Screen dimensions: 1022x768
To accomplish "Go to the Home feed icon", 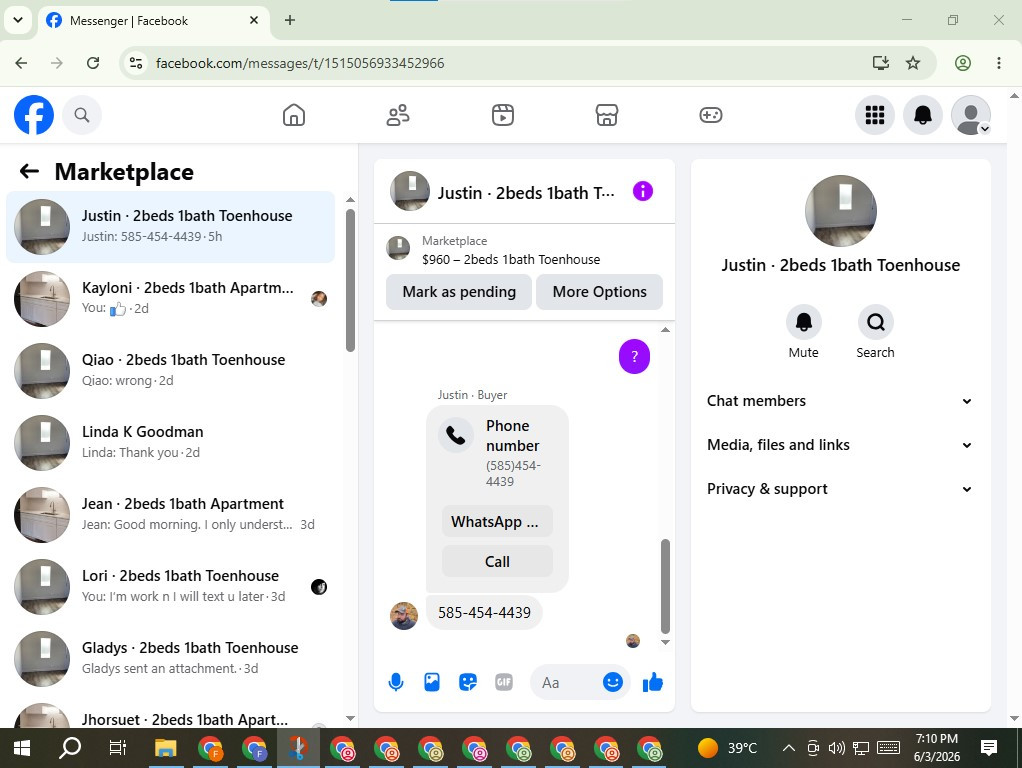I will (294, 115).
